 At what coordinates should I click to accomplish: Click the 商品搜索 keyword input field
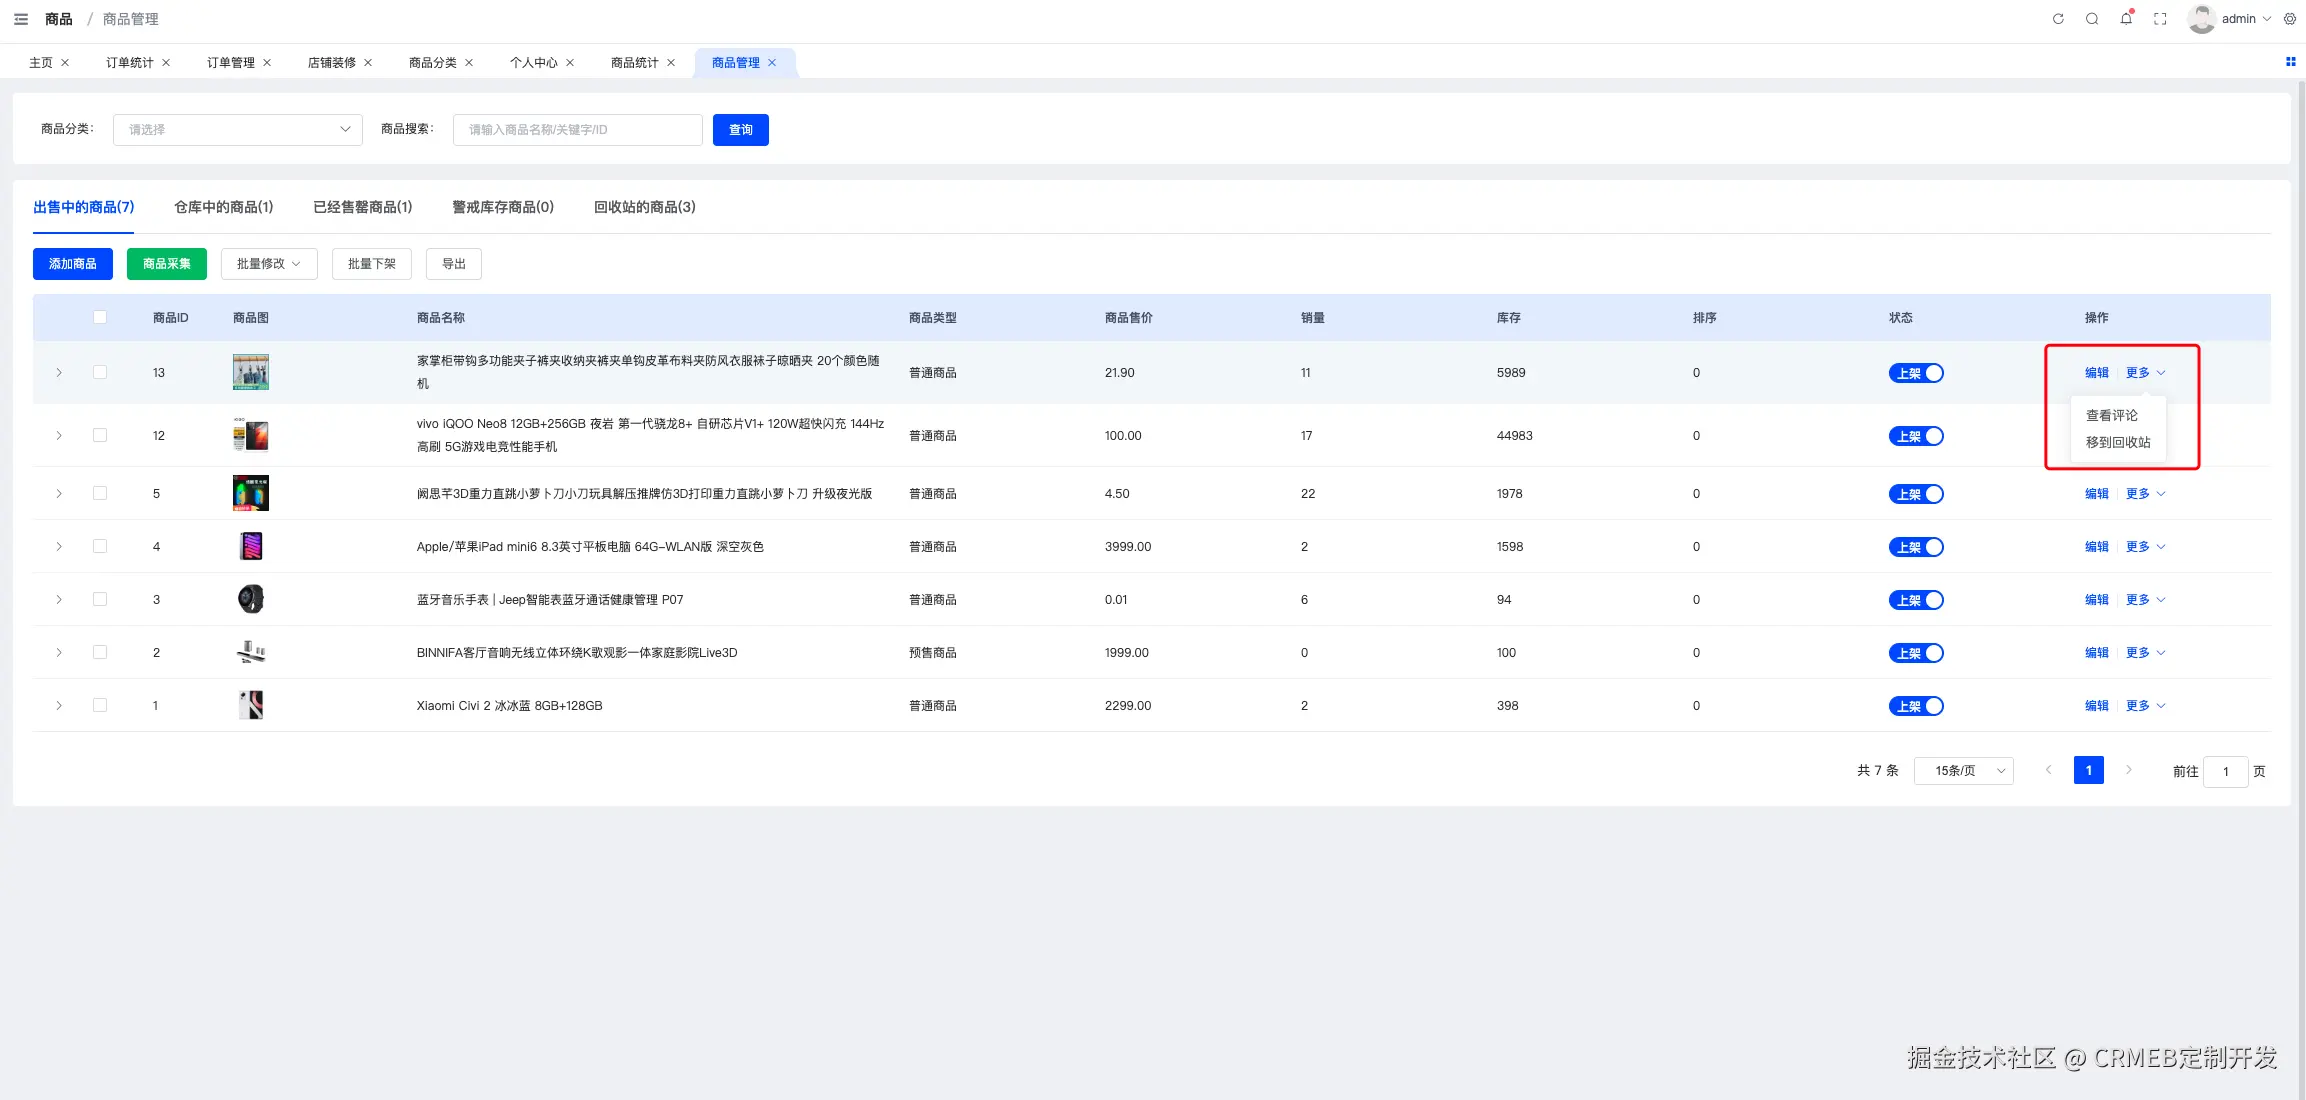[577, 130]
